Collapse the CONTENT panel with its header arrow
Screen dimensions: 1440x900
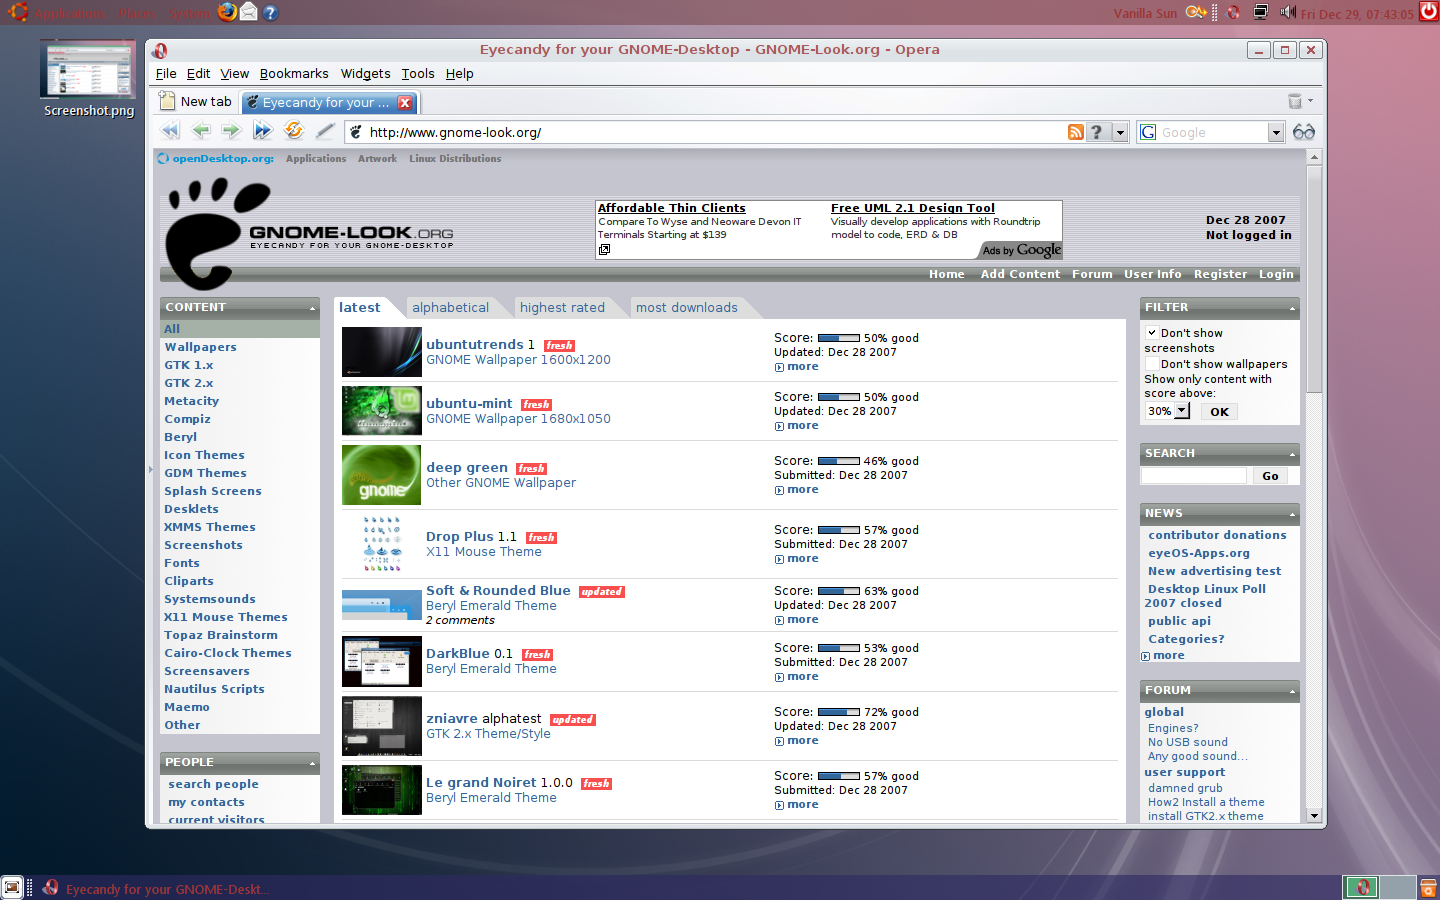pos(312,308)
